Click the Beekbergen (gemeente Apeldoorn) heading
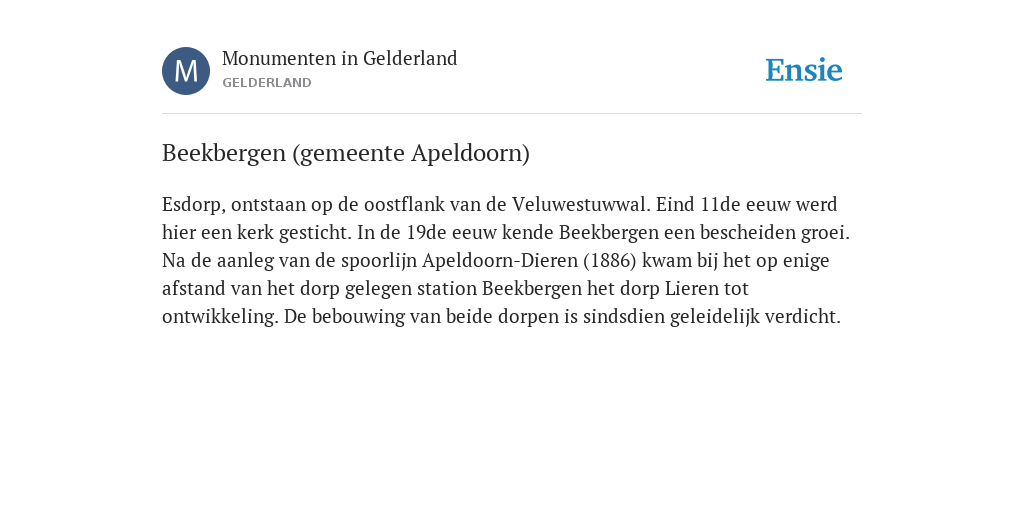The height and width of the screenshot is (512, 1024). pyautogui.click(x=345, y=153)
